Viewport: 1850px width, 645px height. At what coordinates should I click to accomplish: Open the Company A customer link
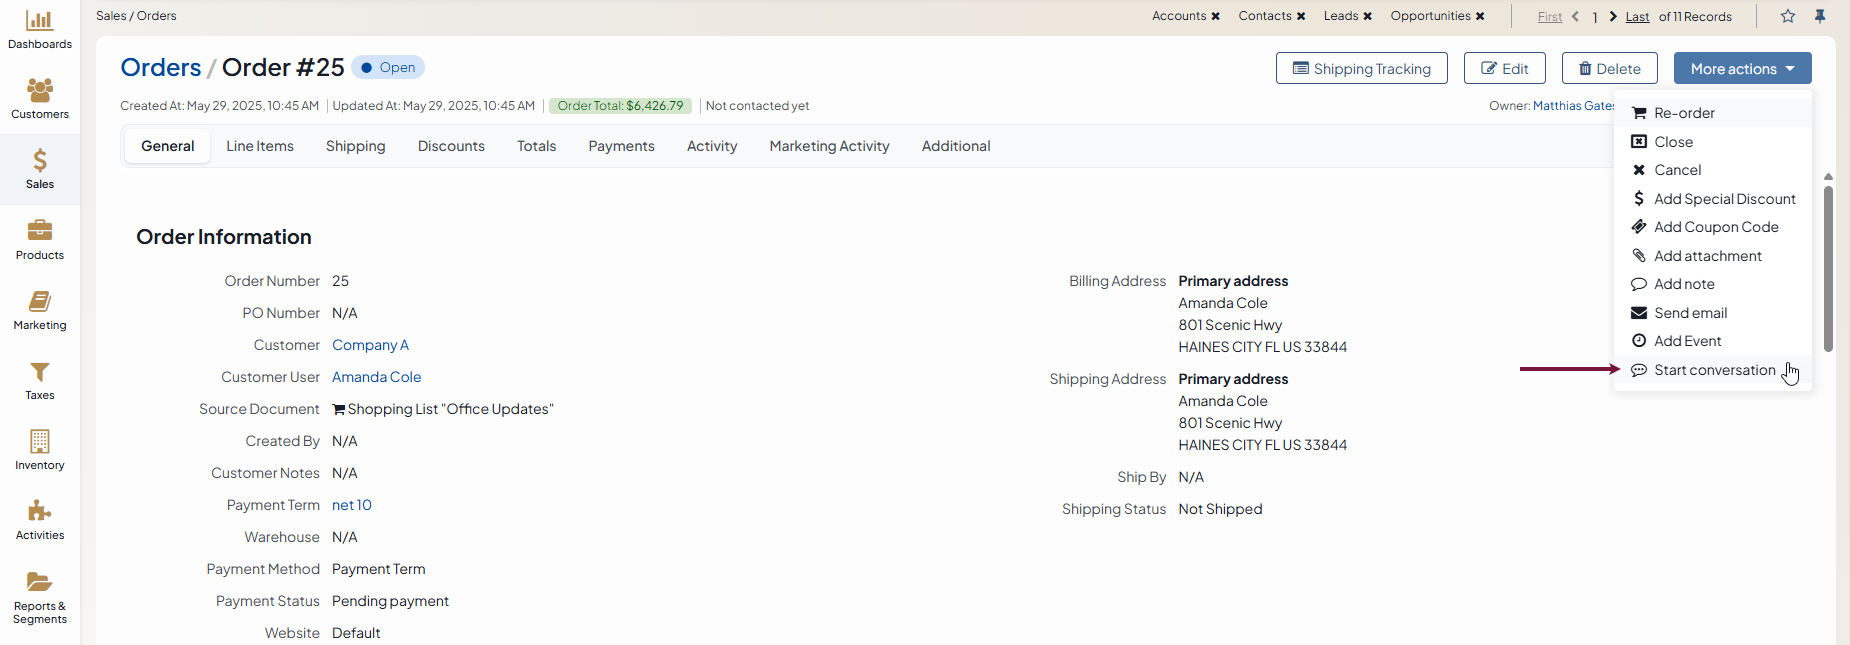point(370,345)
